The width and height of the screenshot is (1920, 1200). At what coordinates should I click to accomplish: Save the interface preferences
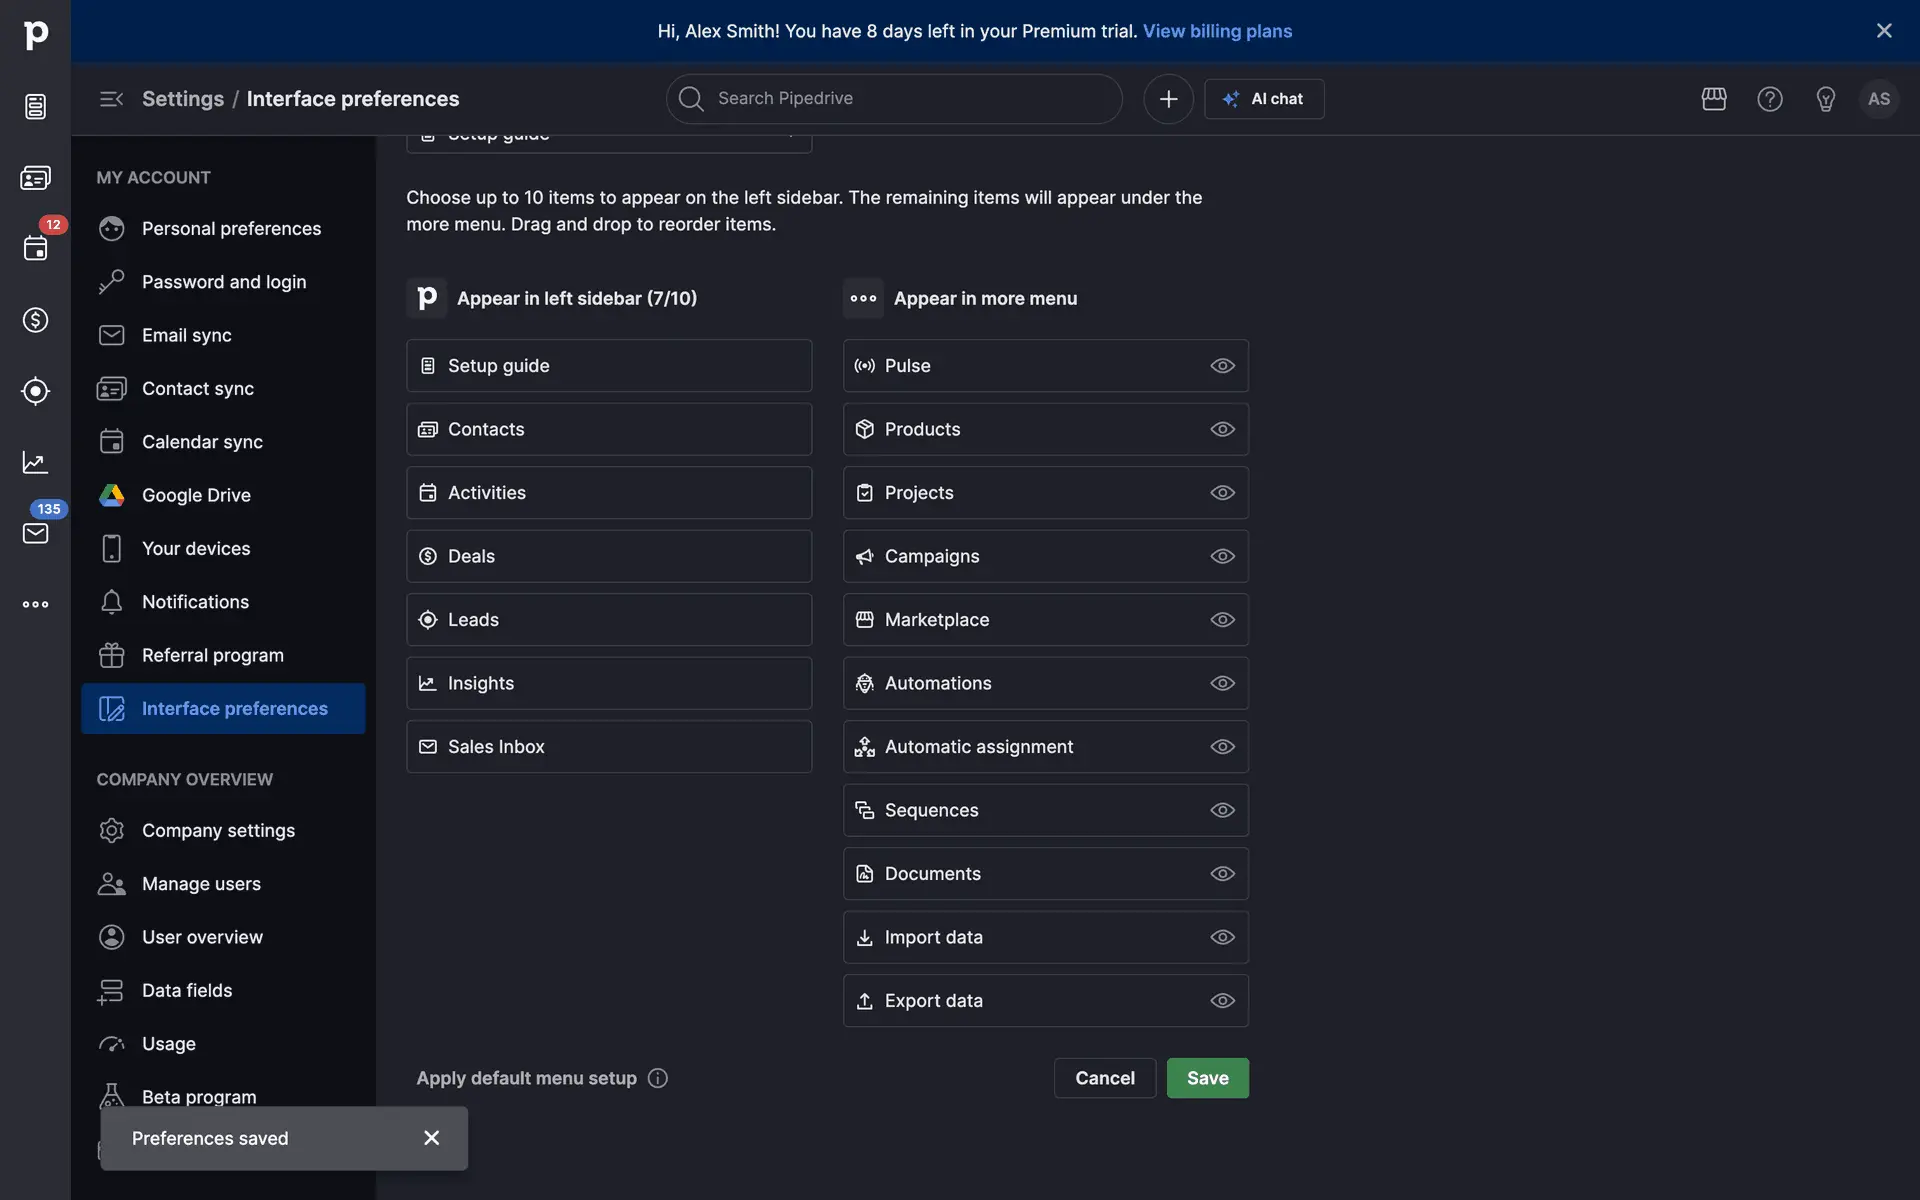pos(1207,1078)
